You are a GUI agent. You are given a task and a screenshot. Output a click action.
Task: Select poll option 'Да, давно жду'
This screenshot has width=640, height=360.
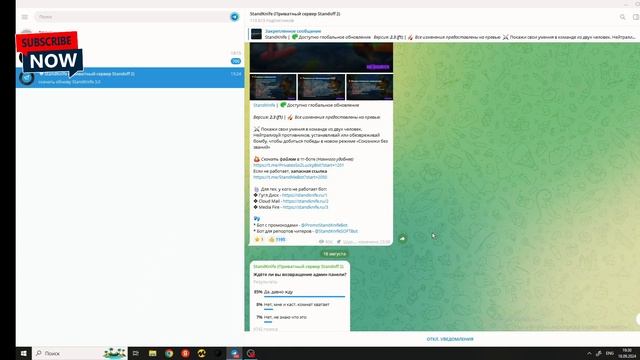tap(299, 293)
